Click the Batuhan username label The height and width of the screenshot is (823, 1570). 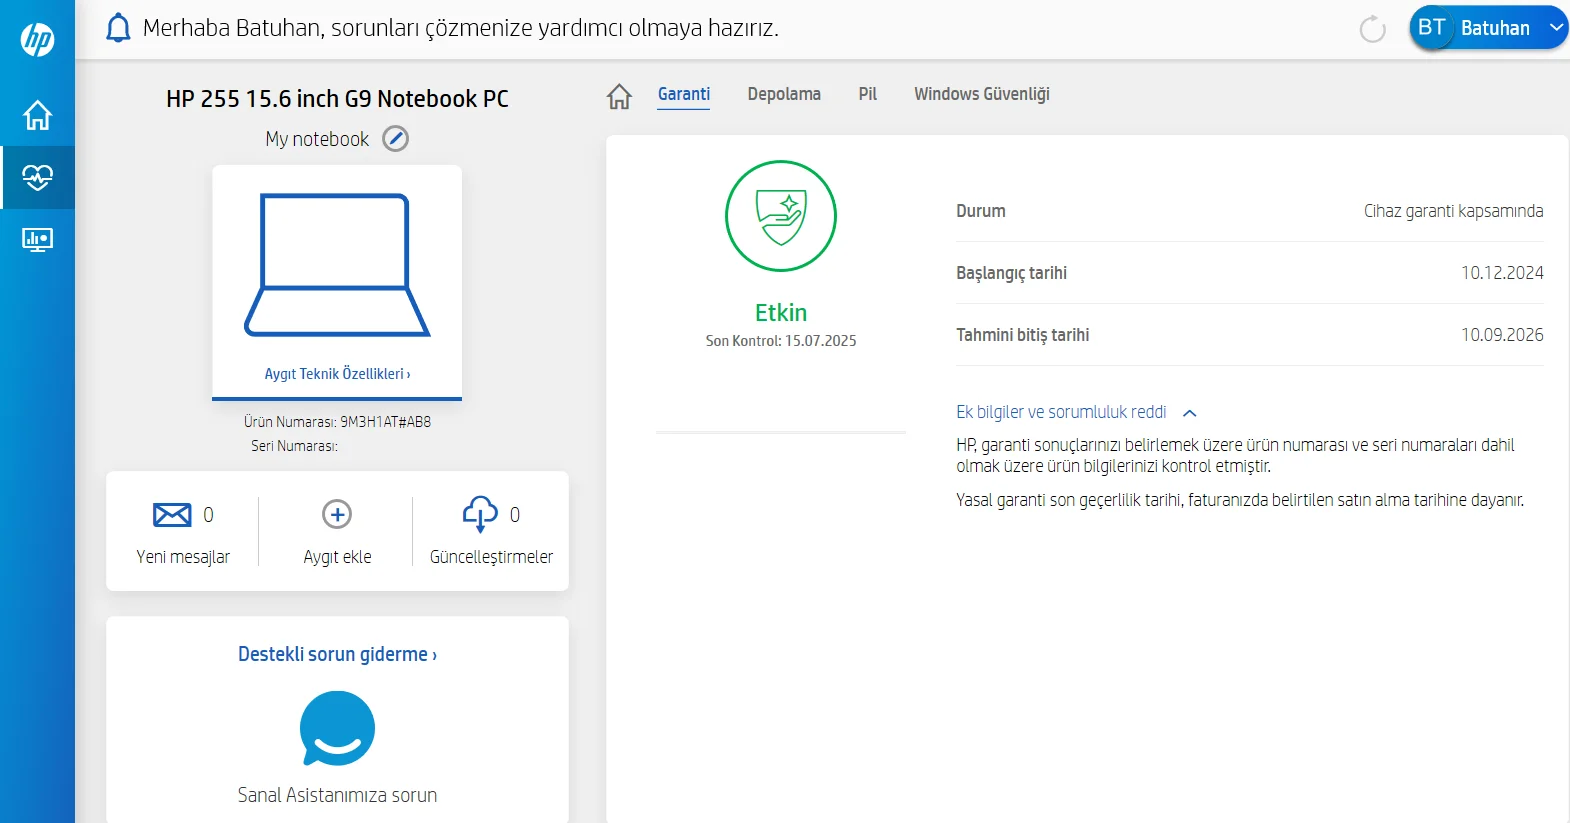1495,28
